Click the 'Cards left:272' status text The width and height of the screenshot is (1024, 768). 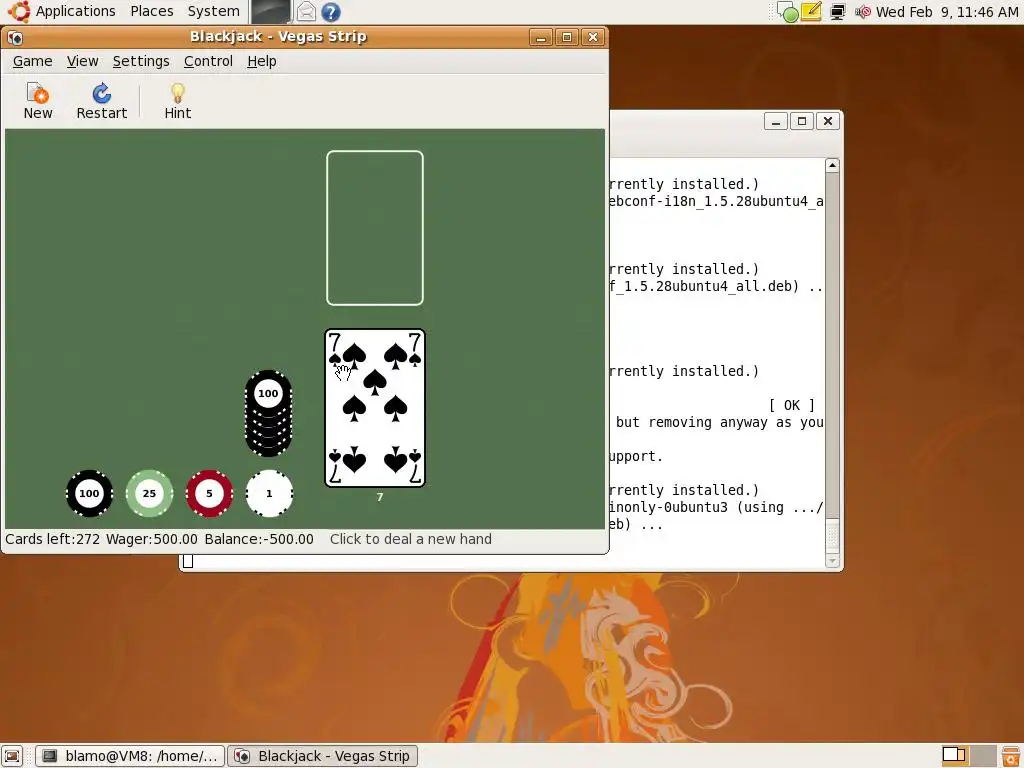click(x=52, y=539)
